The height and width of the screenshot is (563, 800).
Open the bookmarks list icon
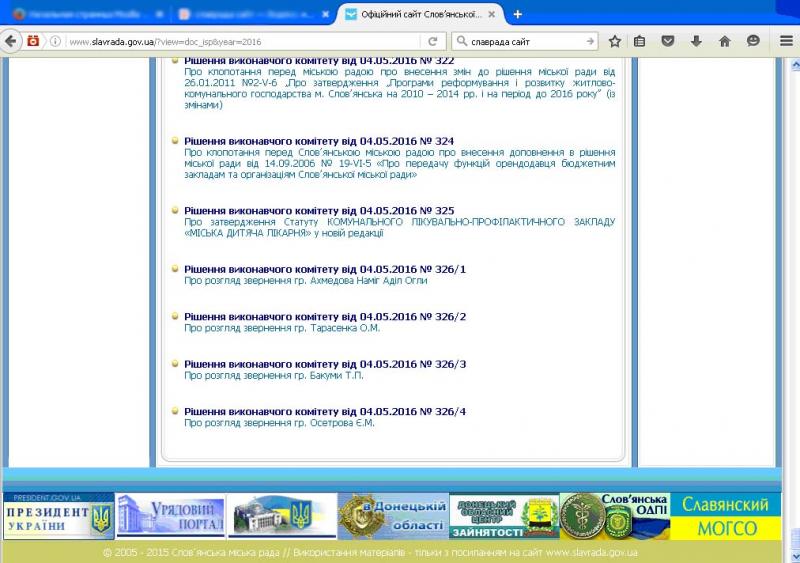(x=640, y=41)
